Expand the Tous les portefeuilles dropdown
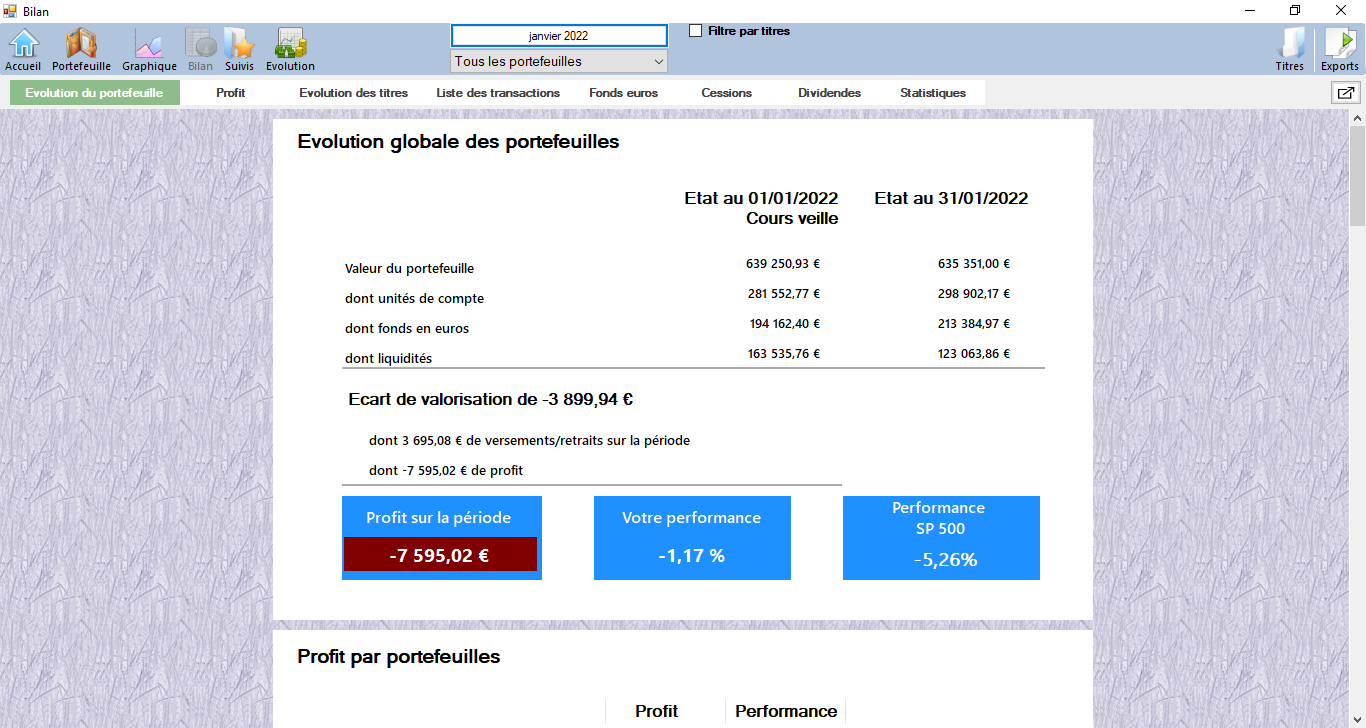This screenshot has width=1366, height=728. tap(559, 62)
